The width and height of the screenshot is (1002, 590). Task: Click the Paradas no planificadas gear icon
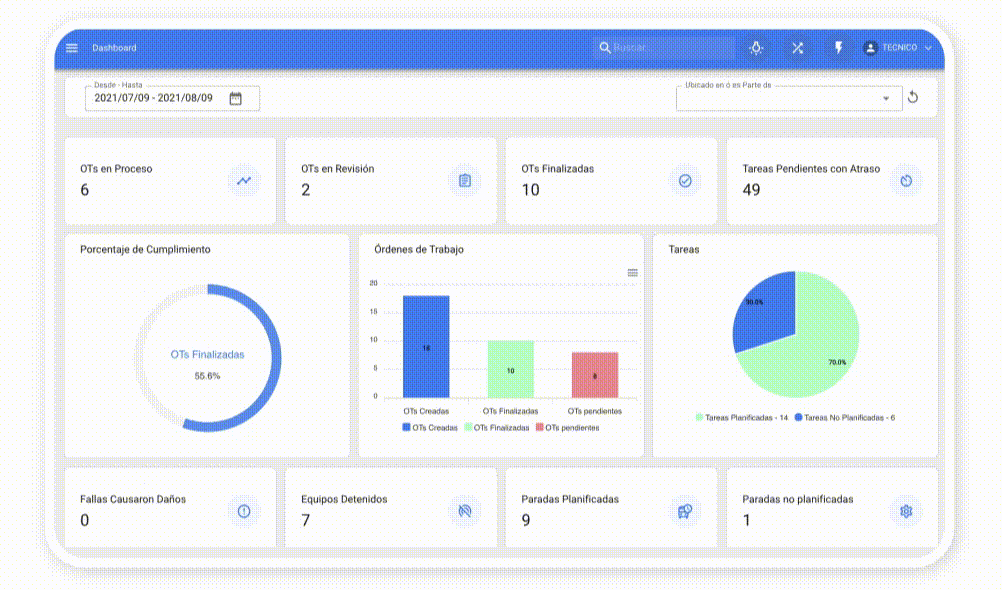tap(906, 511)
